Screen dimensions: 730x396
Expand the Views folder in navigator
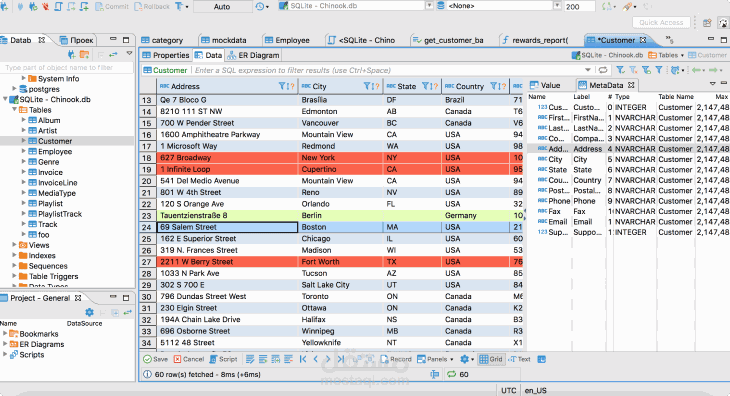[14, 245]
